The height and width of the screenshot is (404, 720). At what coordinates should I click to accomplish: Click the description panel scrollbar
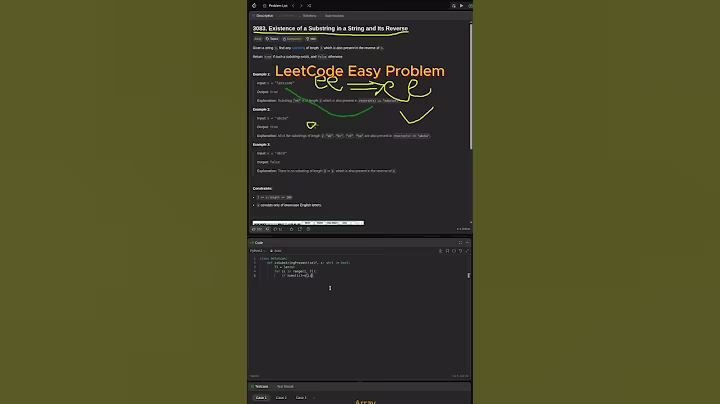[x=471, y=86]
